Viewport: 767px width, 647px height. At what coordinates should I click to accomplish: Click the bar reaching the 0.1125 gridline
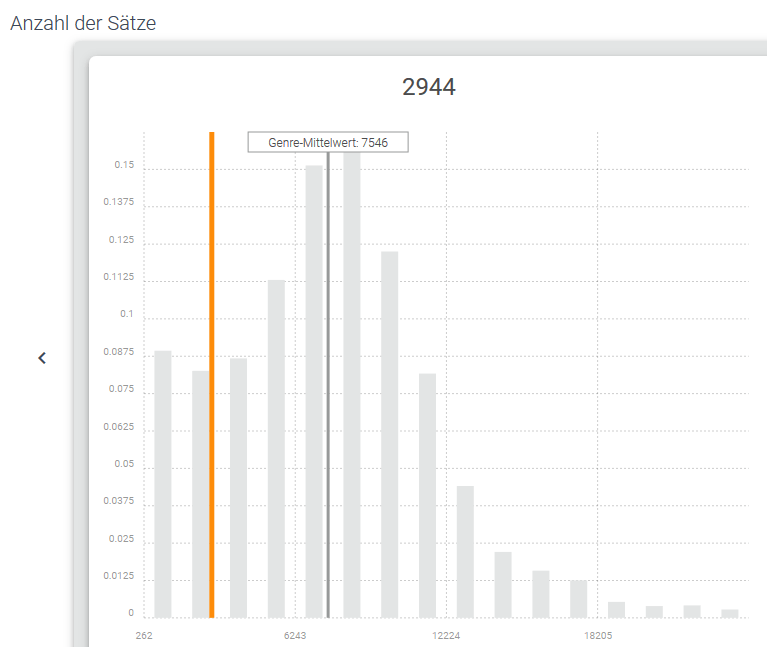[x=276, y=449]
